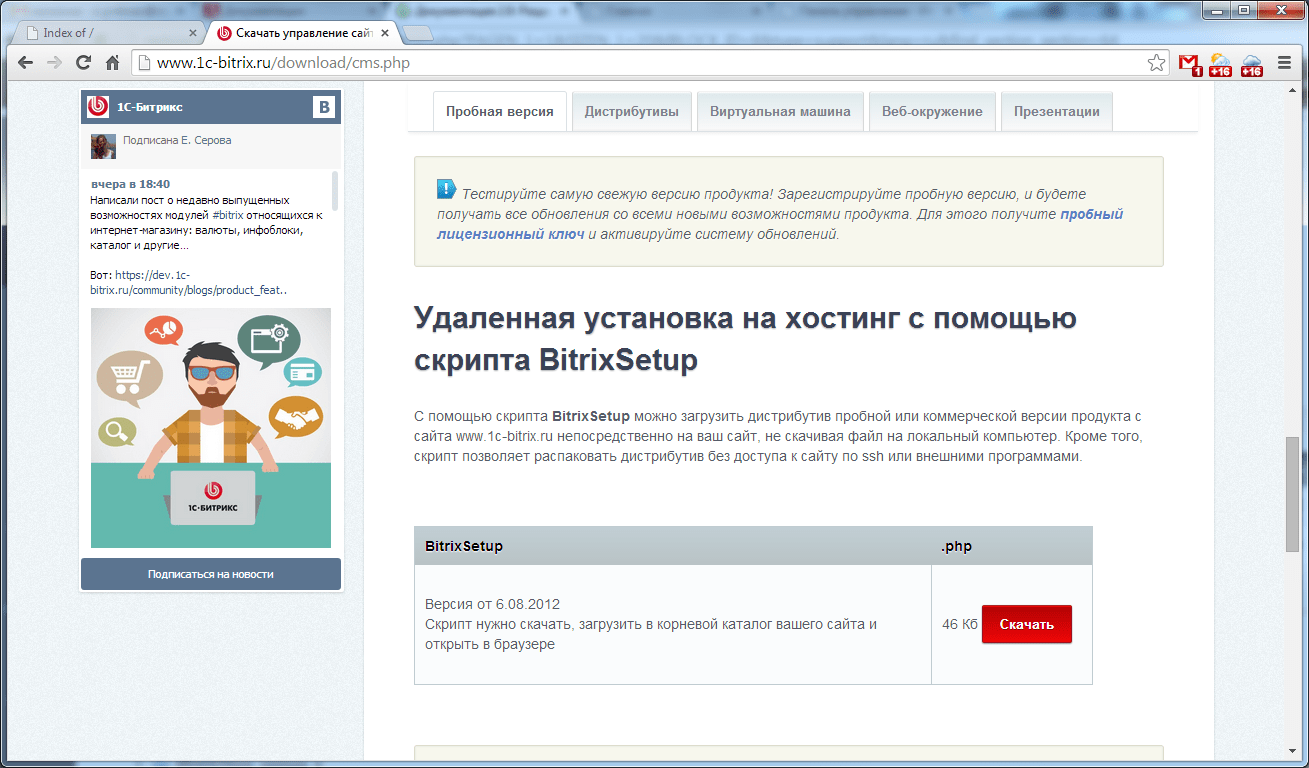Select the 'Презентации' tab
The width and height of the screenshot is (1309, 768).
coord(1056,111)
